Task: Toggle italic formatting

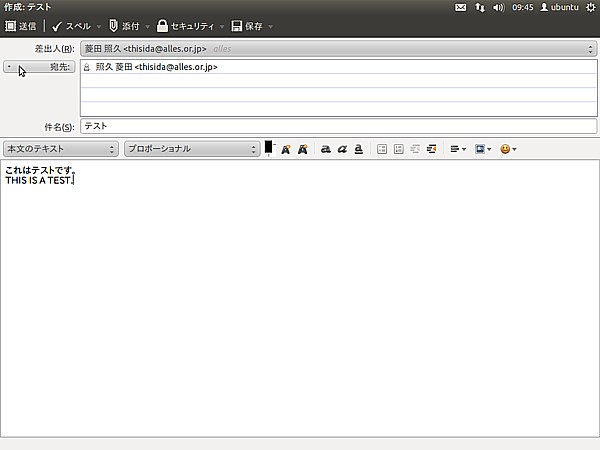Action: point(342,149)
